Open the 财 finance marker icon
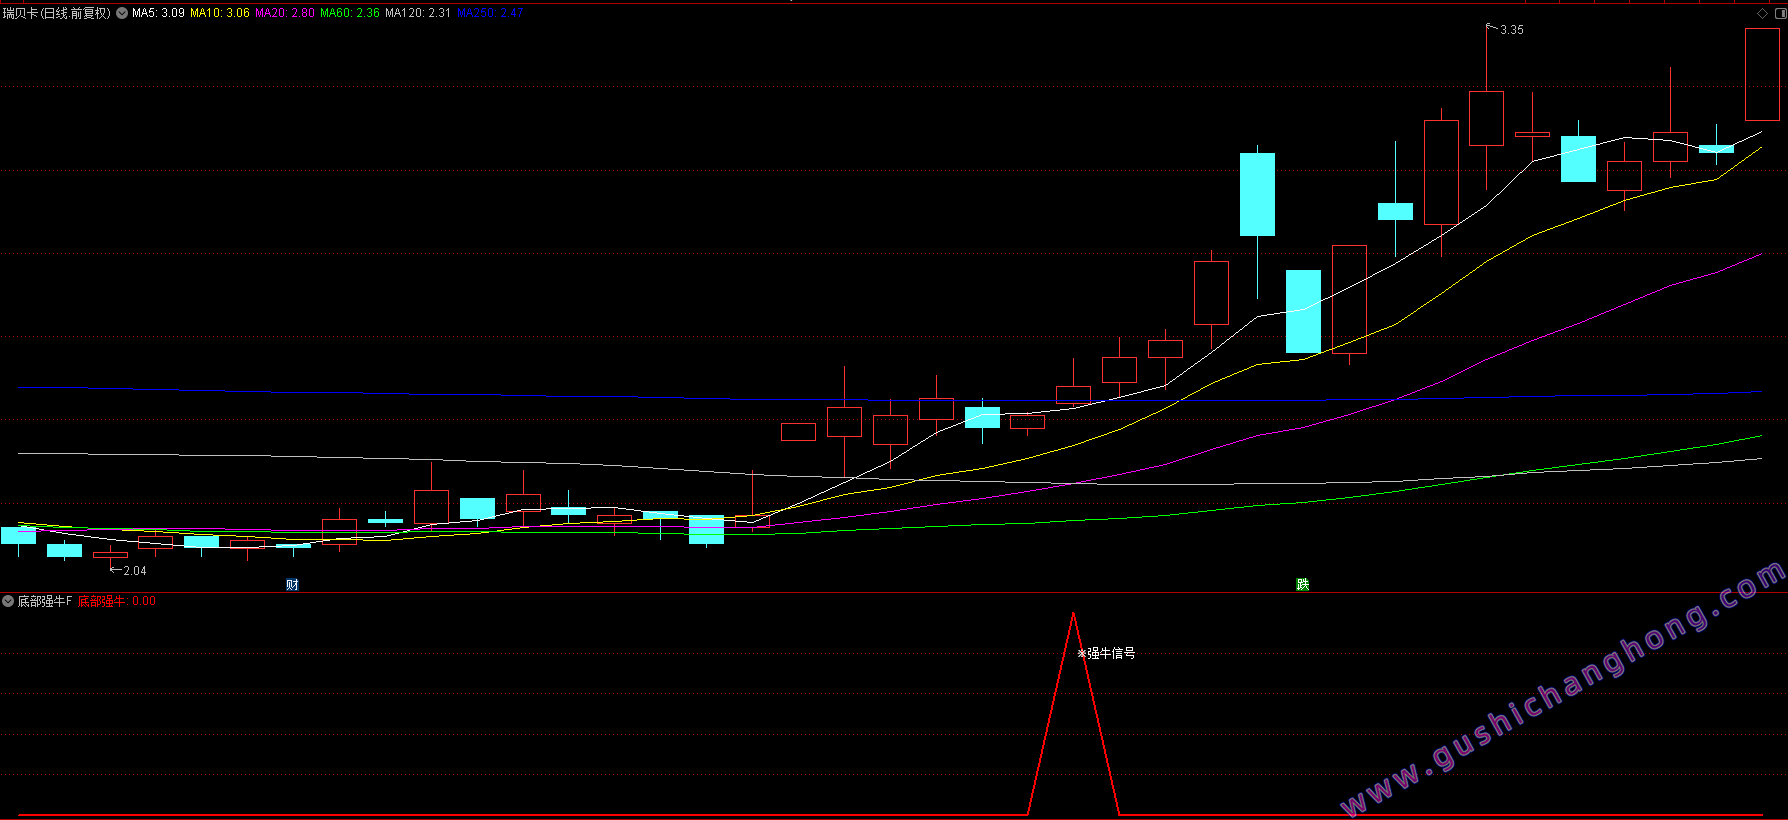Image resolution: width=1788 pixels, height=820 pixels. (x=292, y=584)
